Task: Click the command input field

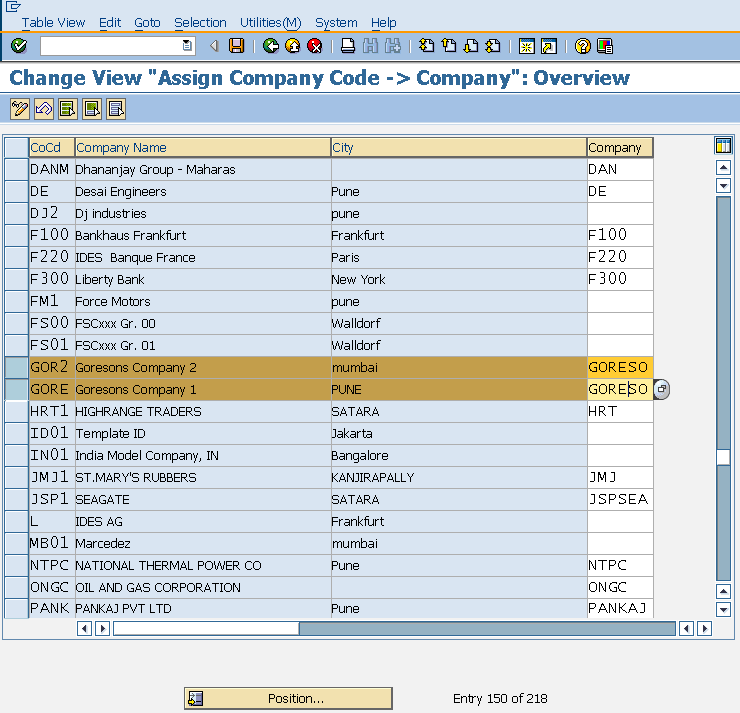Action: point(111,46)
